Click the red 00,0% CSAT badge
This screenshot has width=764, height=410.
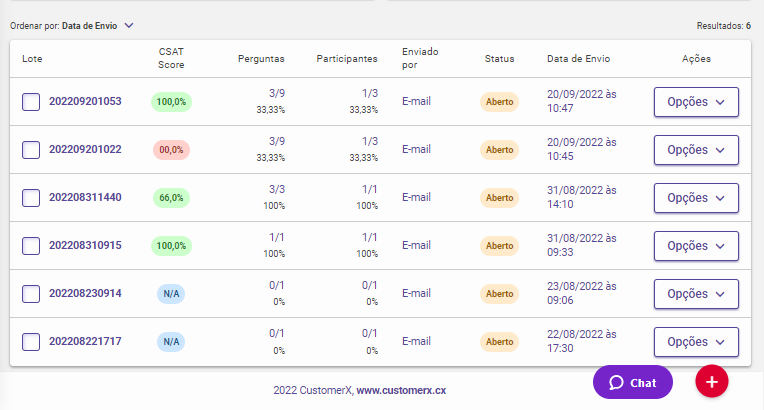(x=171, y=150)
